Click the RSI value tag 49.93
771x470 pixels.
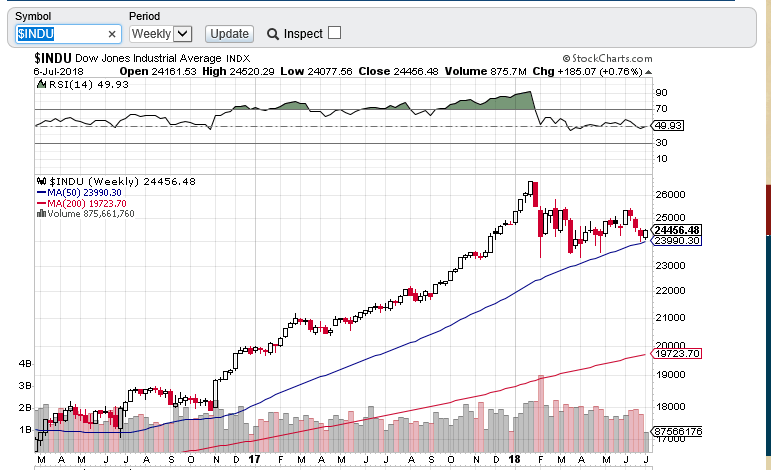point(668,126)
